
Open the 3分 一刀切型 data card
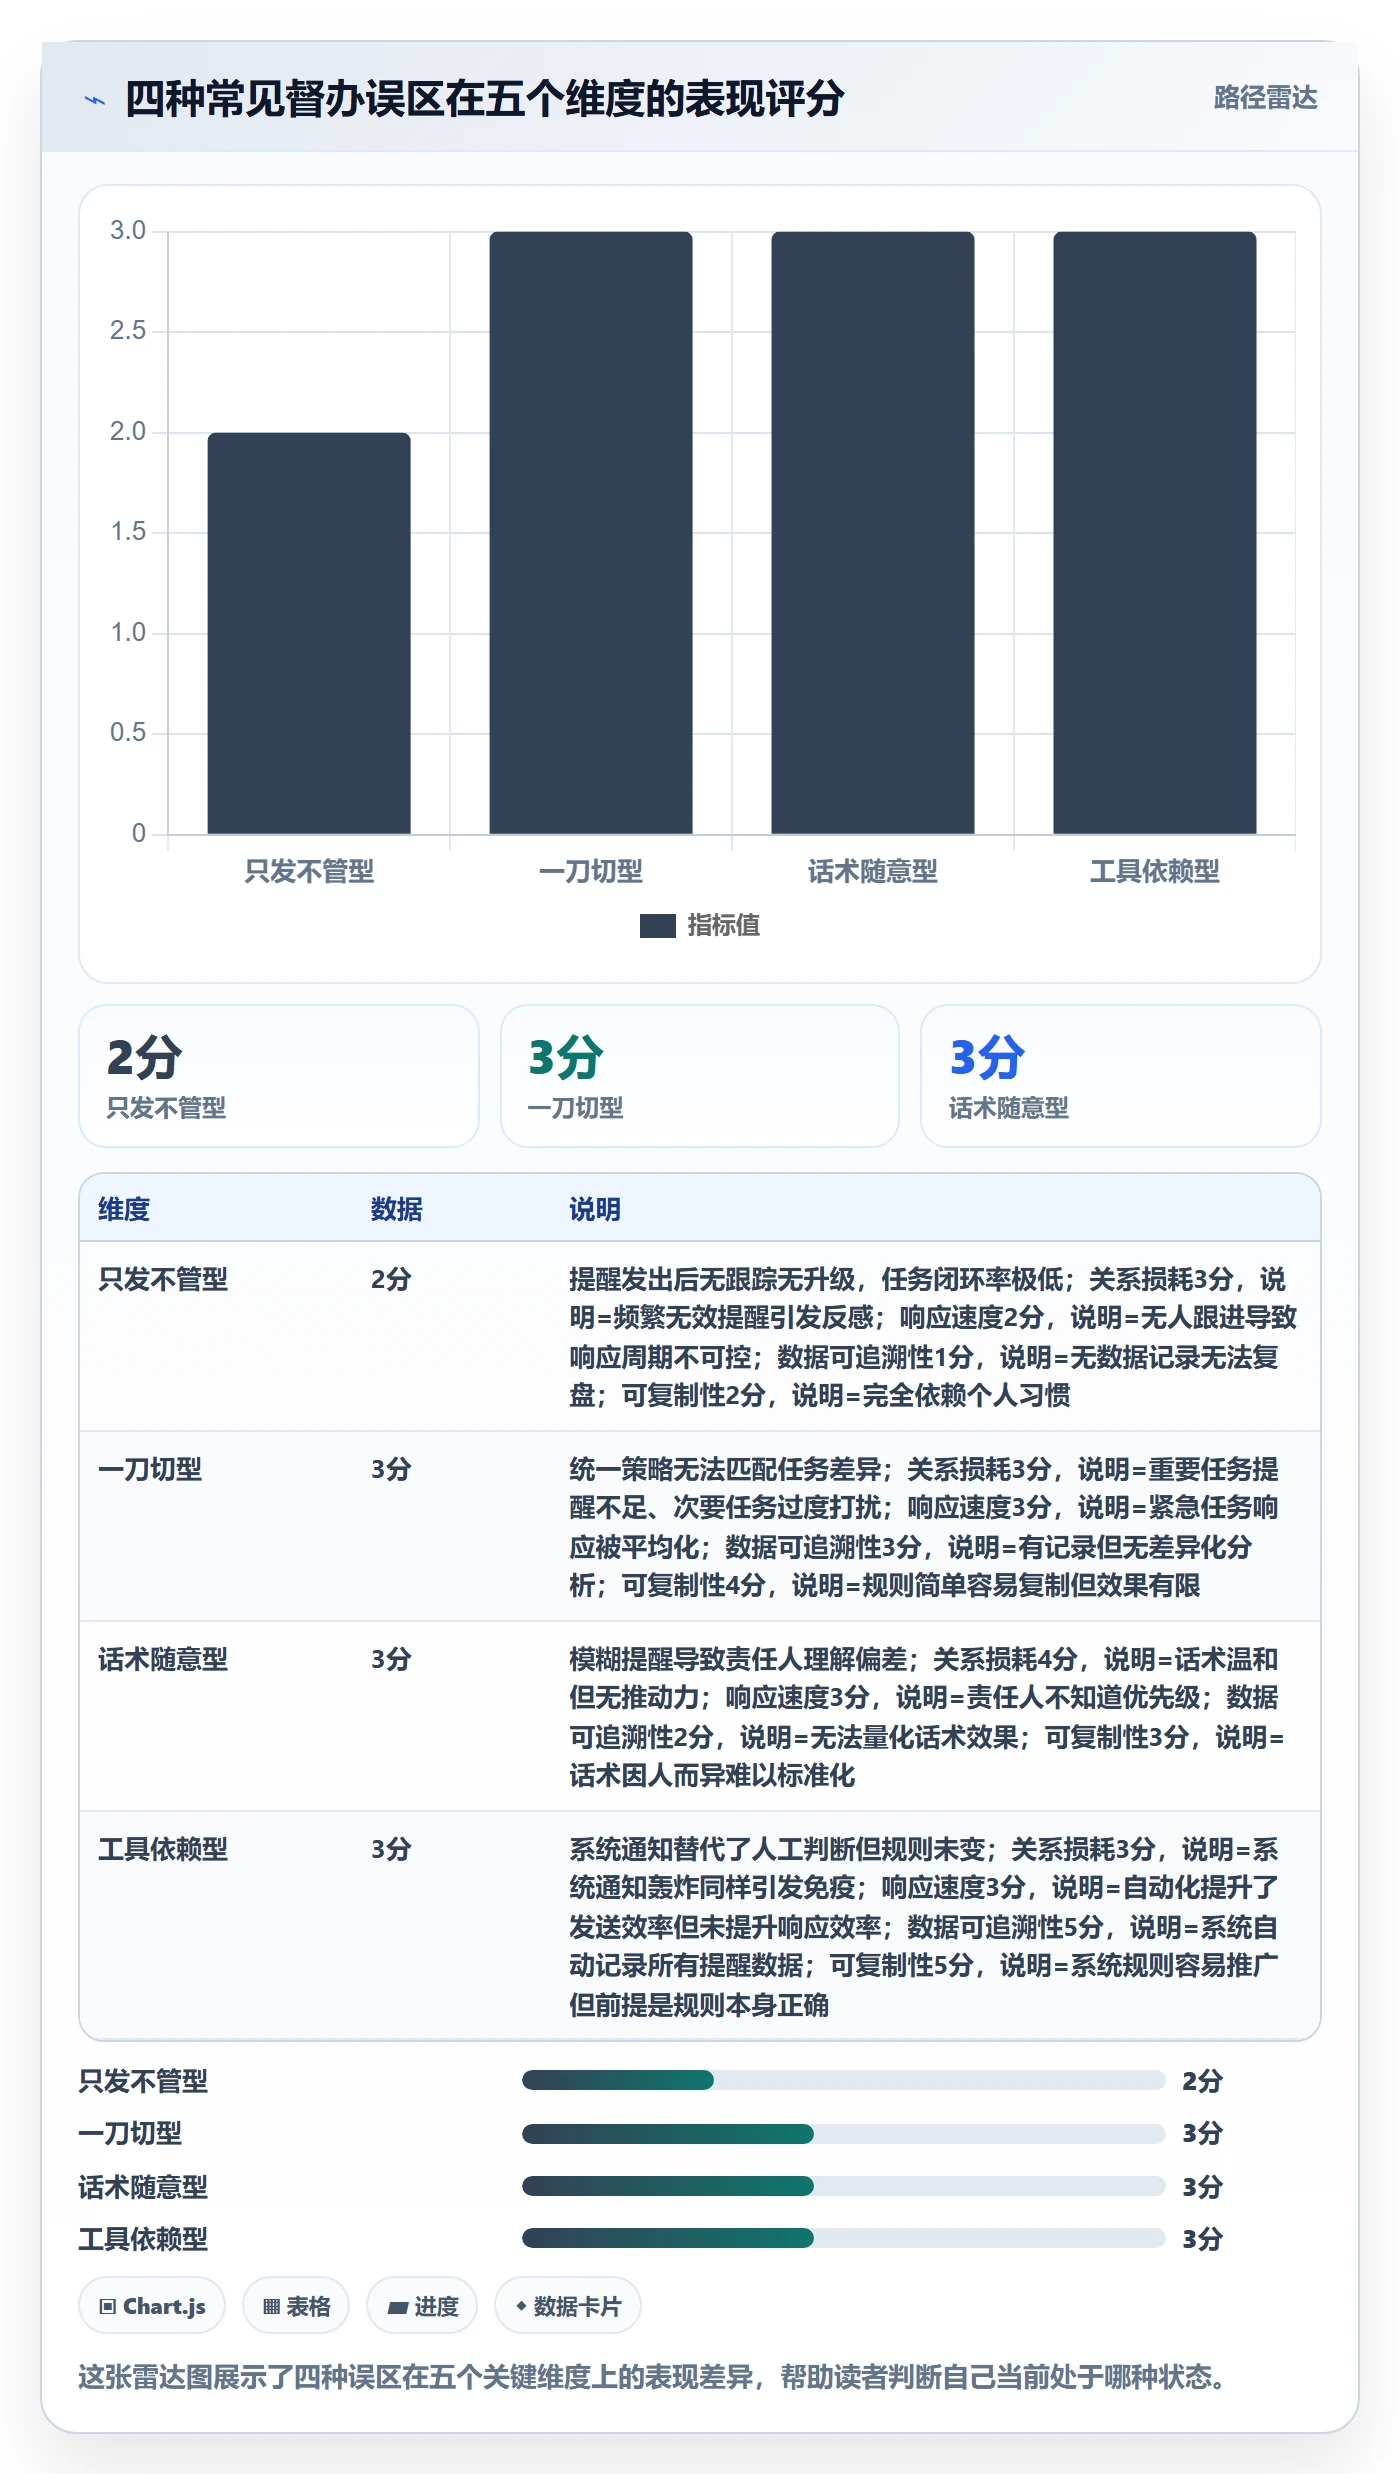700,1076
